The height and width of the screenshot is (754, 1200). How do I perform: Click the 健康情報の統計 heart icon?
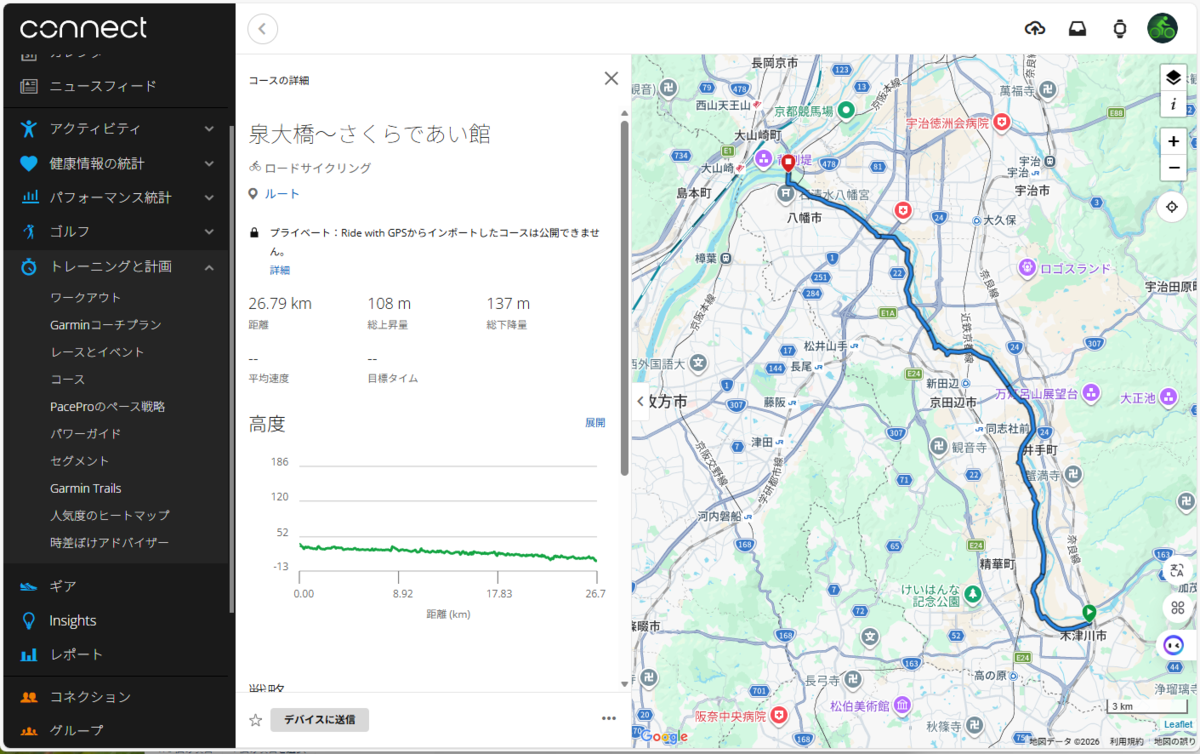tap(29, 163)
